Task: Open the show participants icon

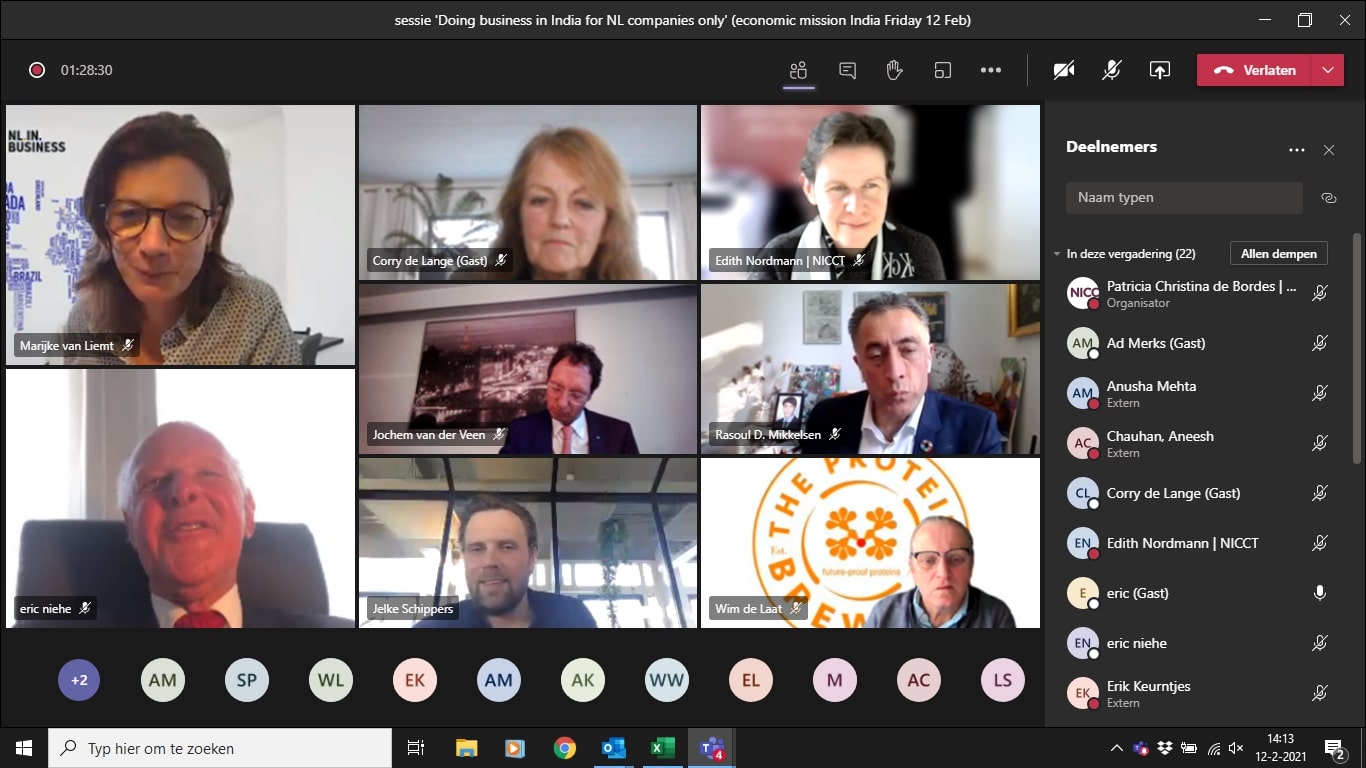Action: pyautogui.click(x=798, y=70)
